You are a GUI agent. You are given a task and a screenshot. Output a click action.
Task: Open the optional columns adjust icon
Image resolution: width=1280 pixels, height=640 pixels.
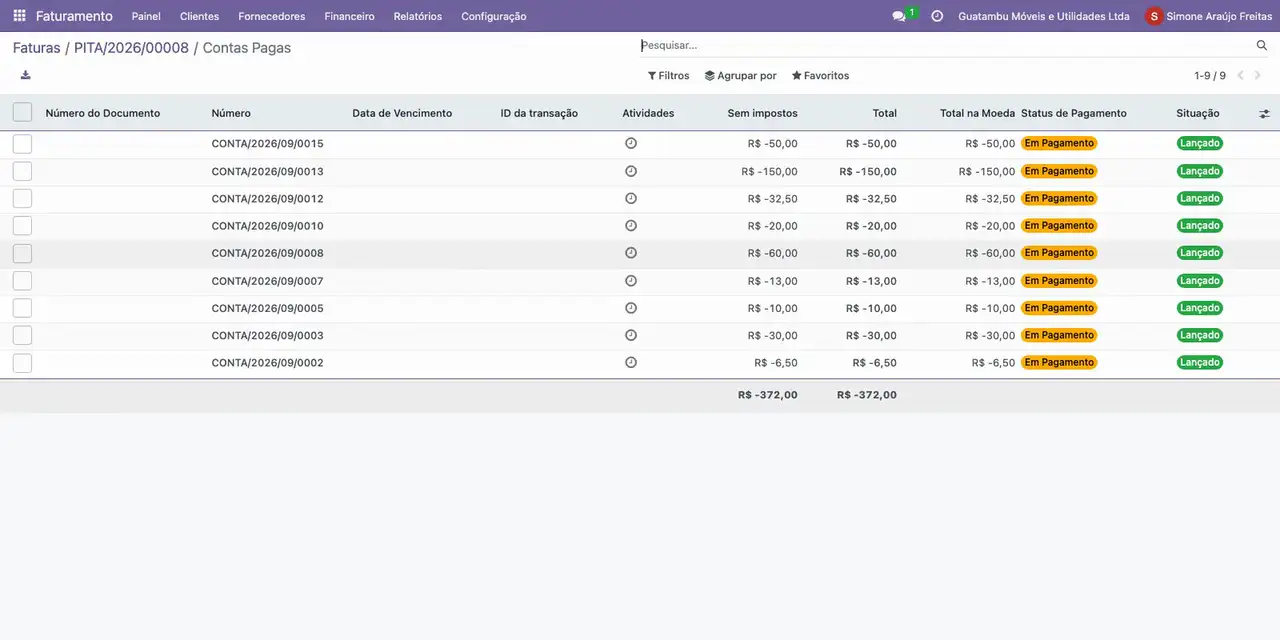click(1264, 114)
